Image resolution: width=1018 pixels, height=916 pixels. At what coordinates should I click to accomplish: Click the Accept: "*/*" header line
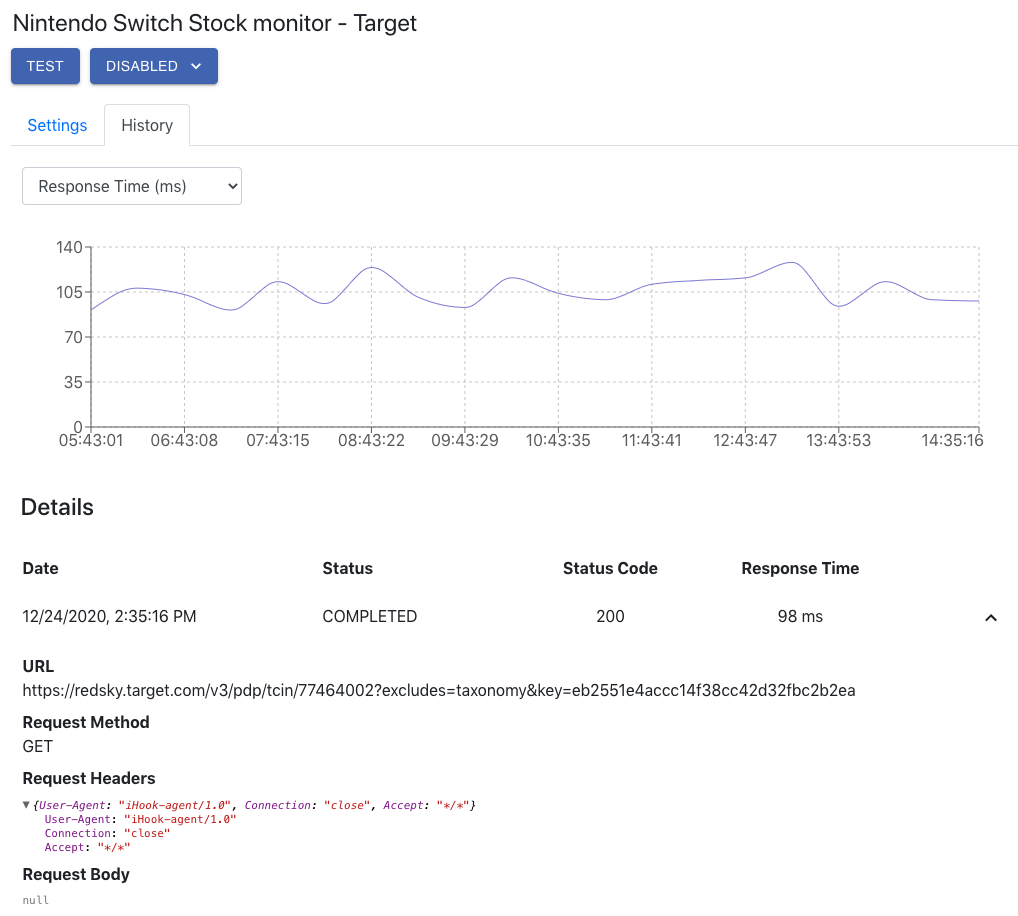coord(87,847)
